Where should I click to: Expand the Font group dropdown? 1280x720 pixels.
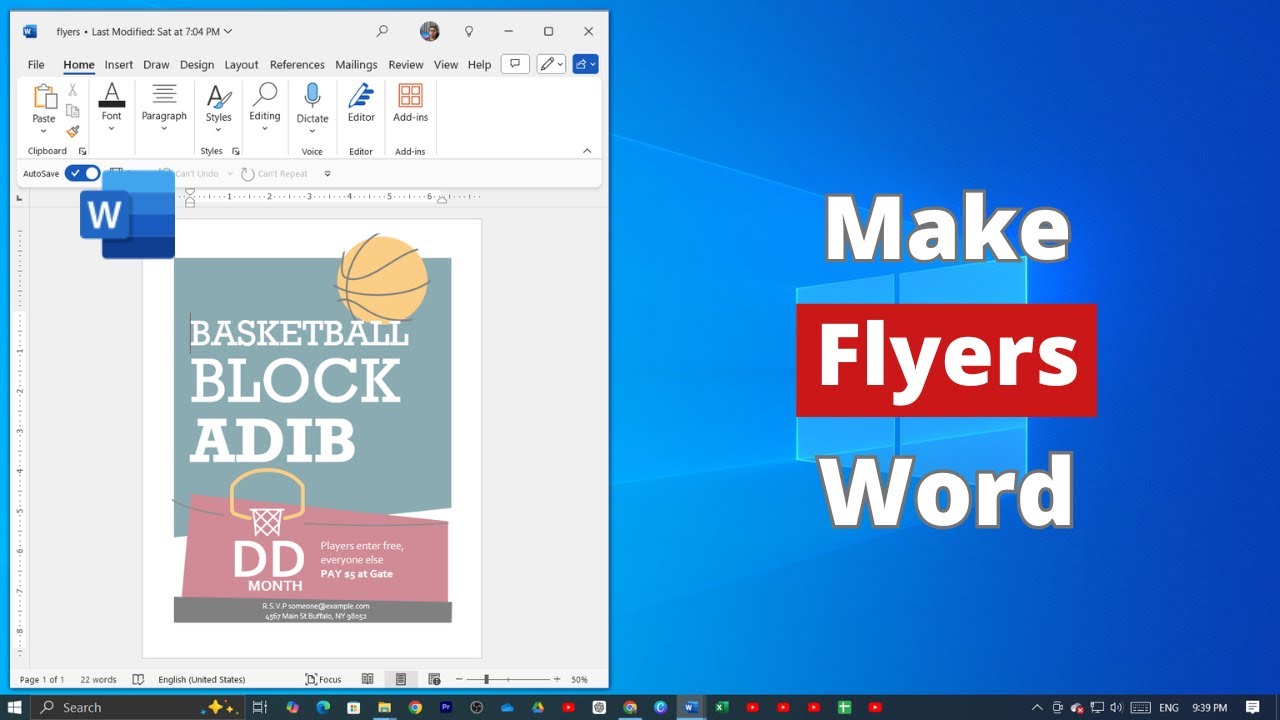[111, 129]
